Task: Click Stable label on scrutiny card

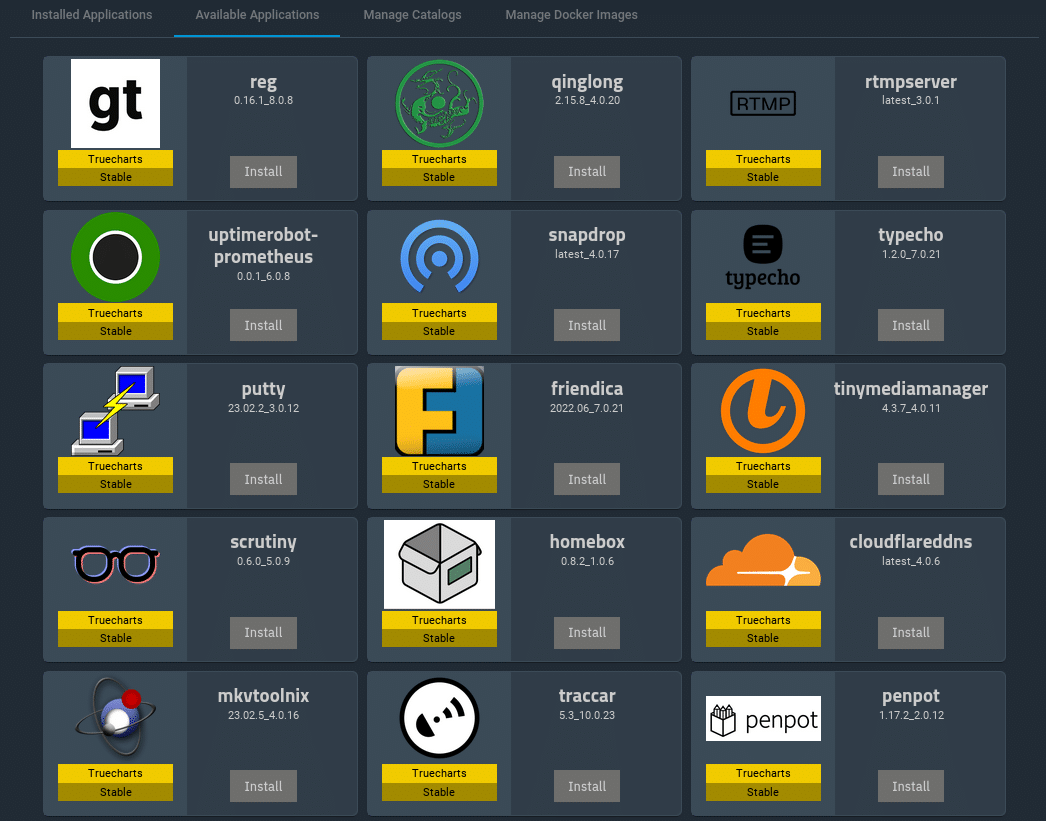Action: pyautogui.click(x=115, y=638)
